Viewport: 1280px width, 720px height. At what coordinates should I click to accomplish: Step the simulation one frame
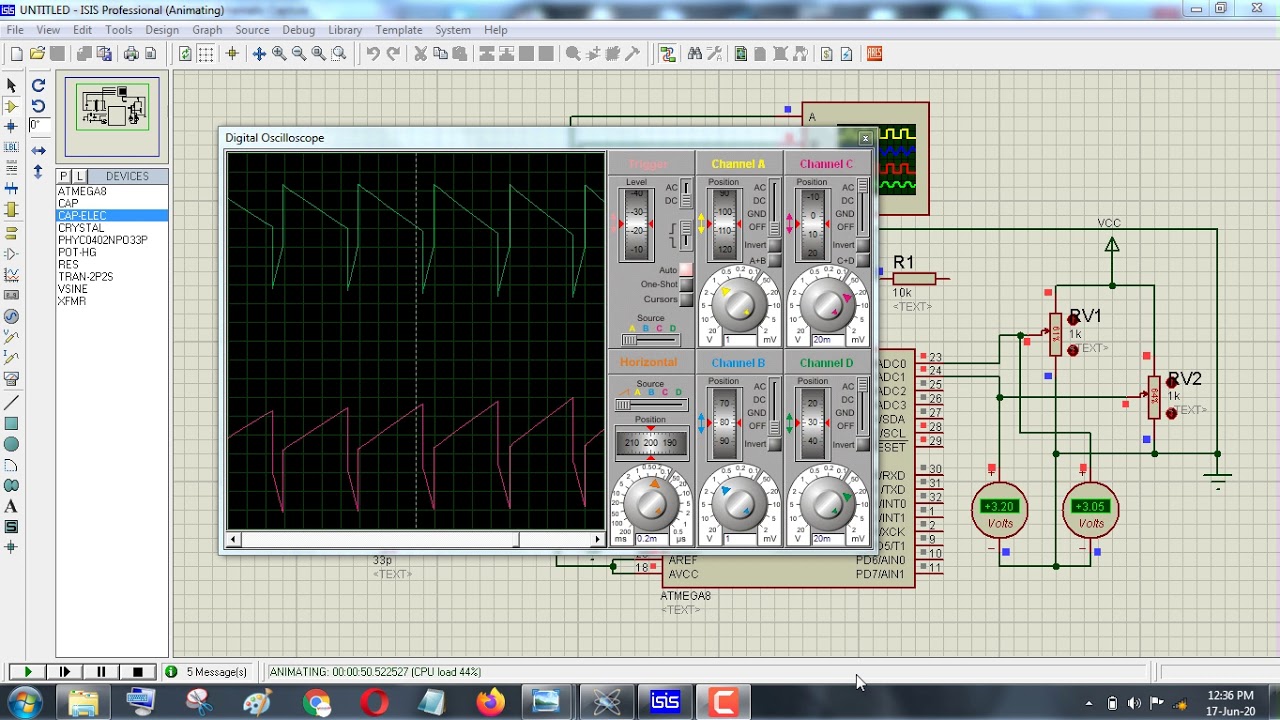click(x=65, y=672)
